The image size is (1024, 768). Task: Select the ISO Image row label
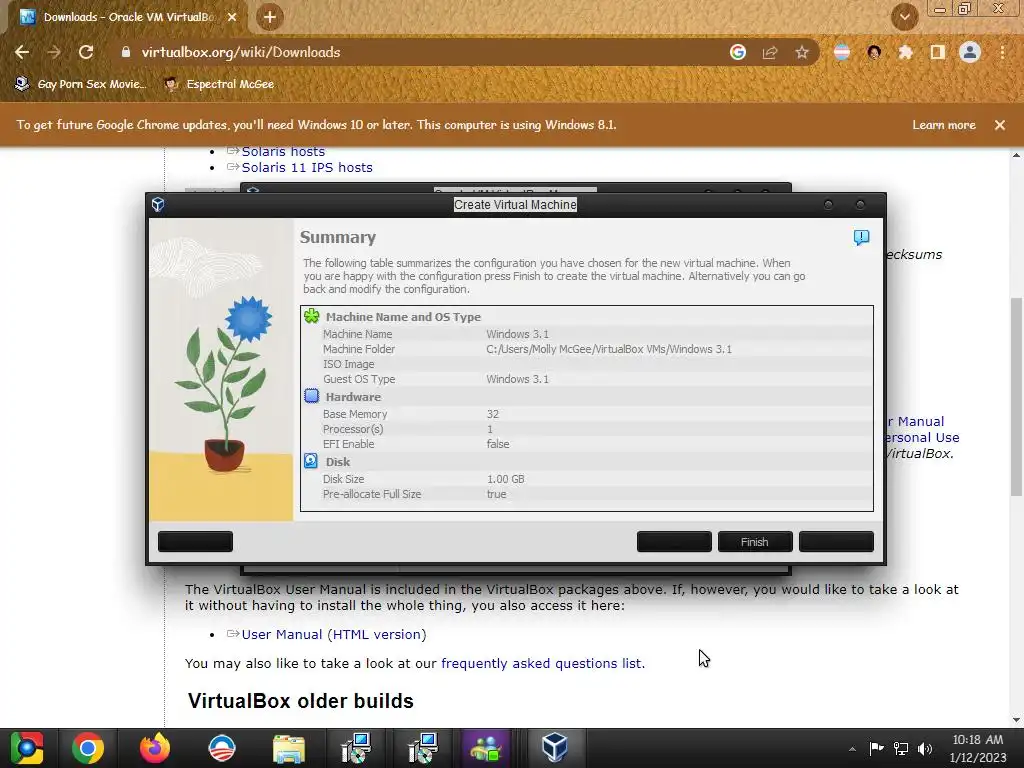348,364
